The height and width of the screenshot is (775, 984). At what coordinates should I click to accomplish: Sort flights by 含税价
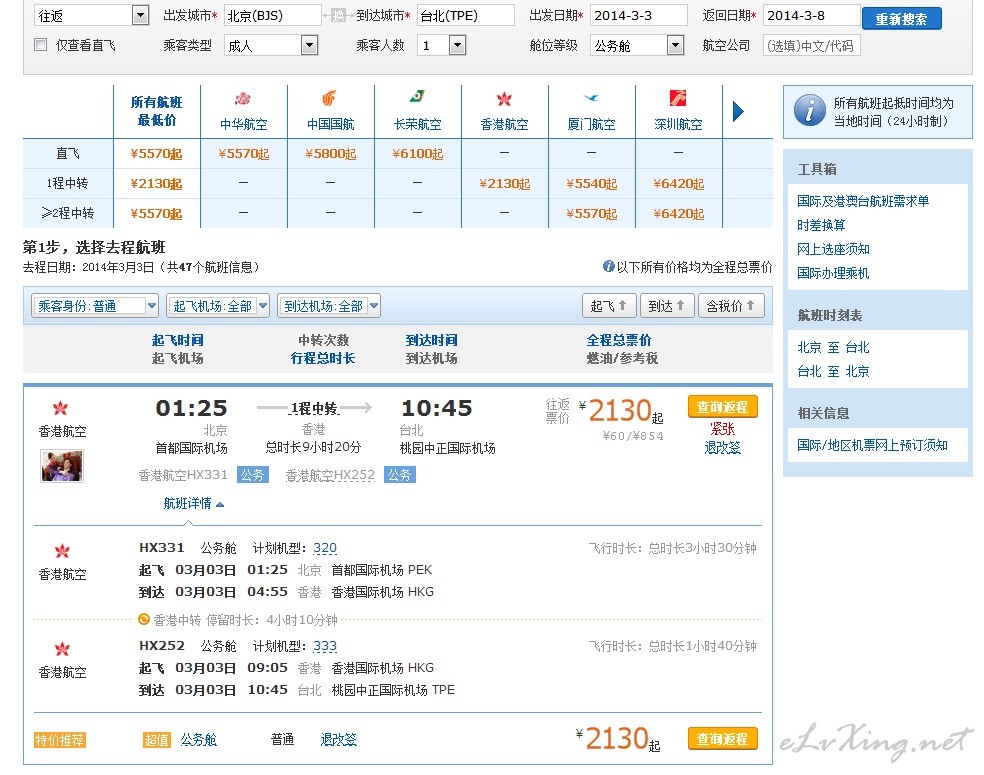731,306
